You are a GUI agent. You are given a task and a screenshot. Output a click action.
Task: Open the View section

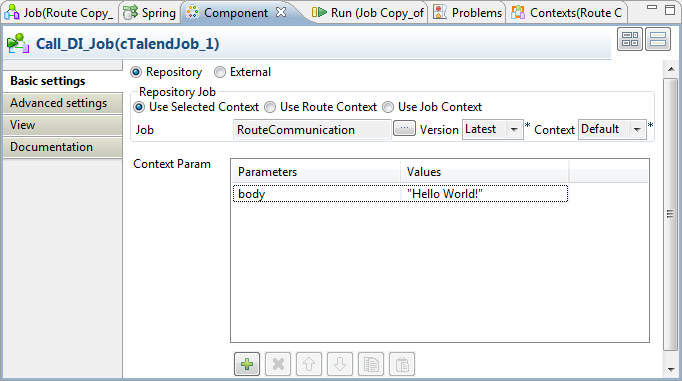(x=63, y=125)
